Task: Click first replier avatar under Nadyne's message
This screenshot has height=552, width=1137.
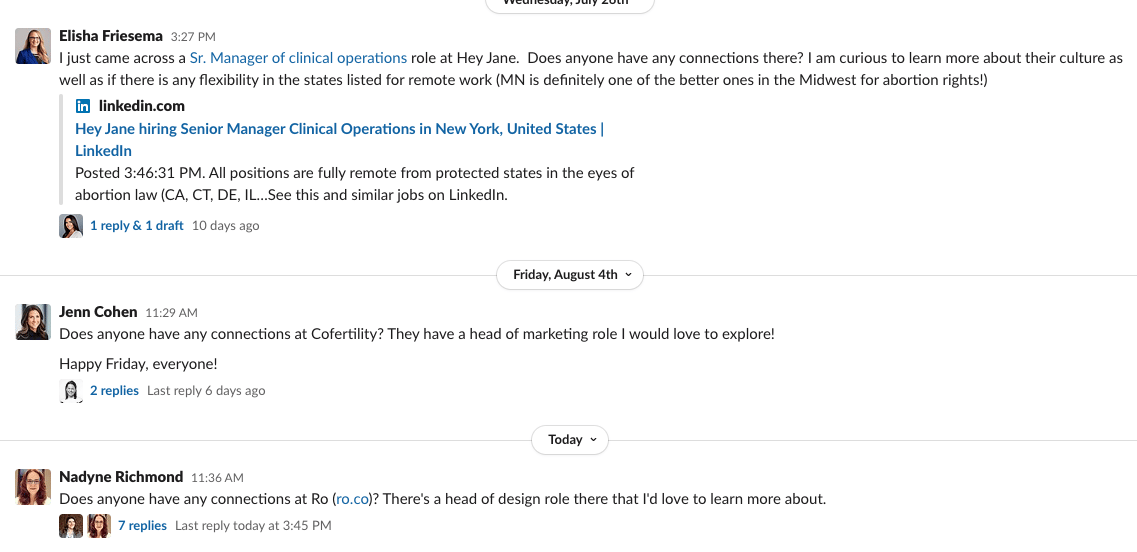Action: [71, 526]
